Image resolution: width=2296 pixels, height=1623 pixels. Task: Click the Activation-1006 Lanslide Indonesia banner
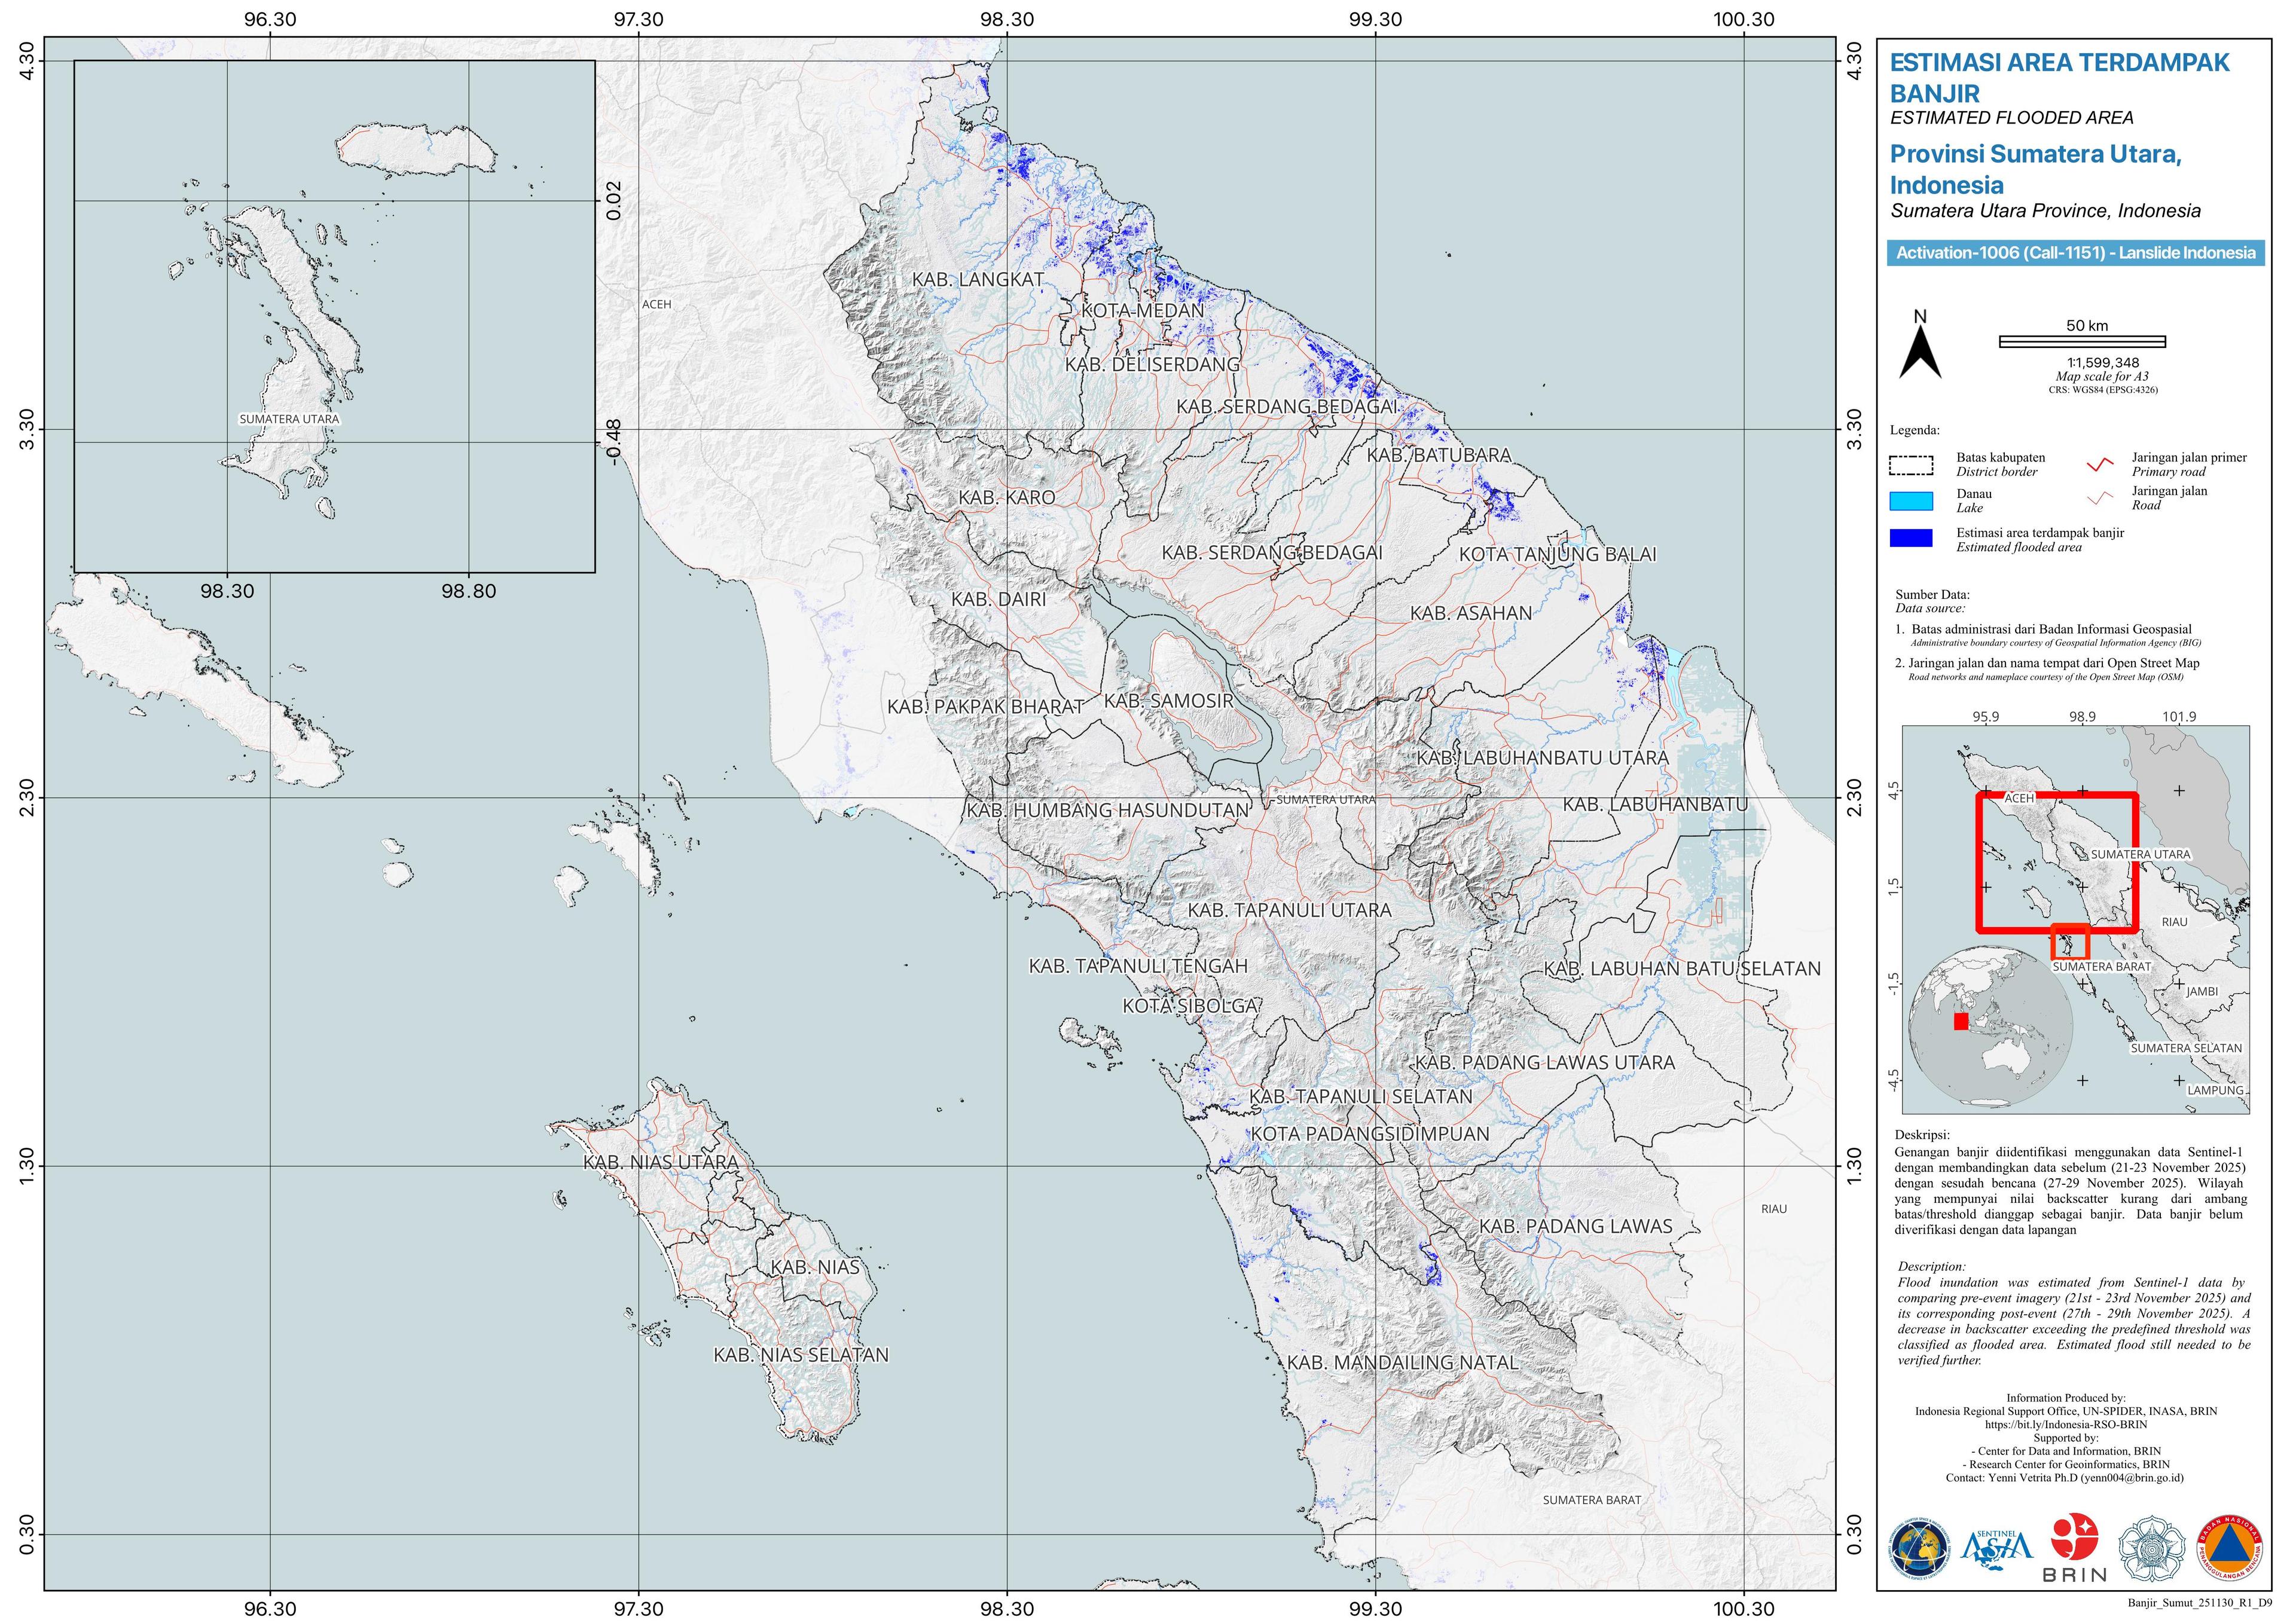[2075, 253]
